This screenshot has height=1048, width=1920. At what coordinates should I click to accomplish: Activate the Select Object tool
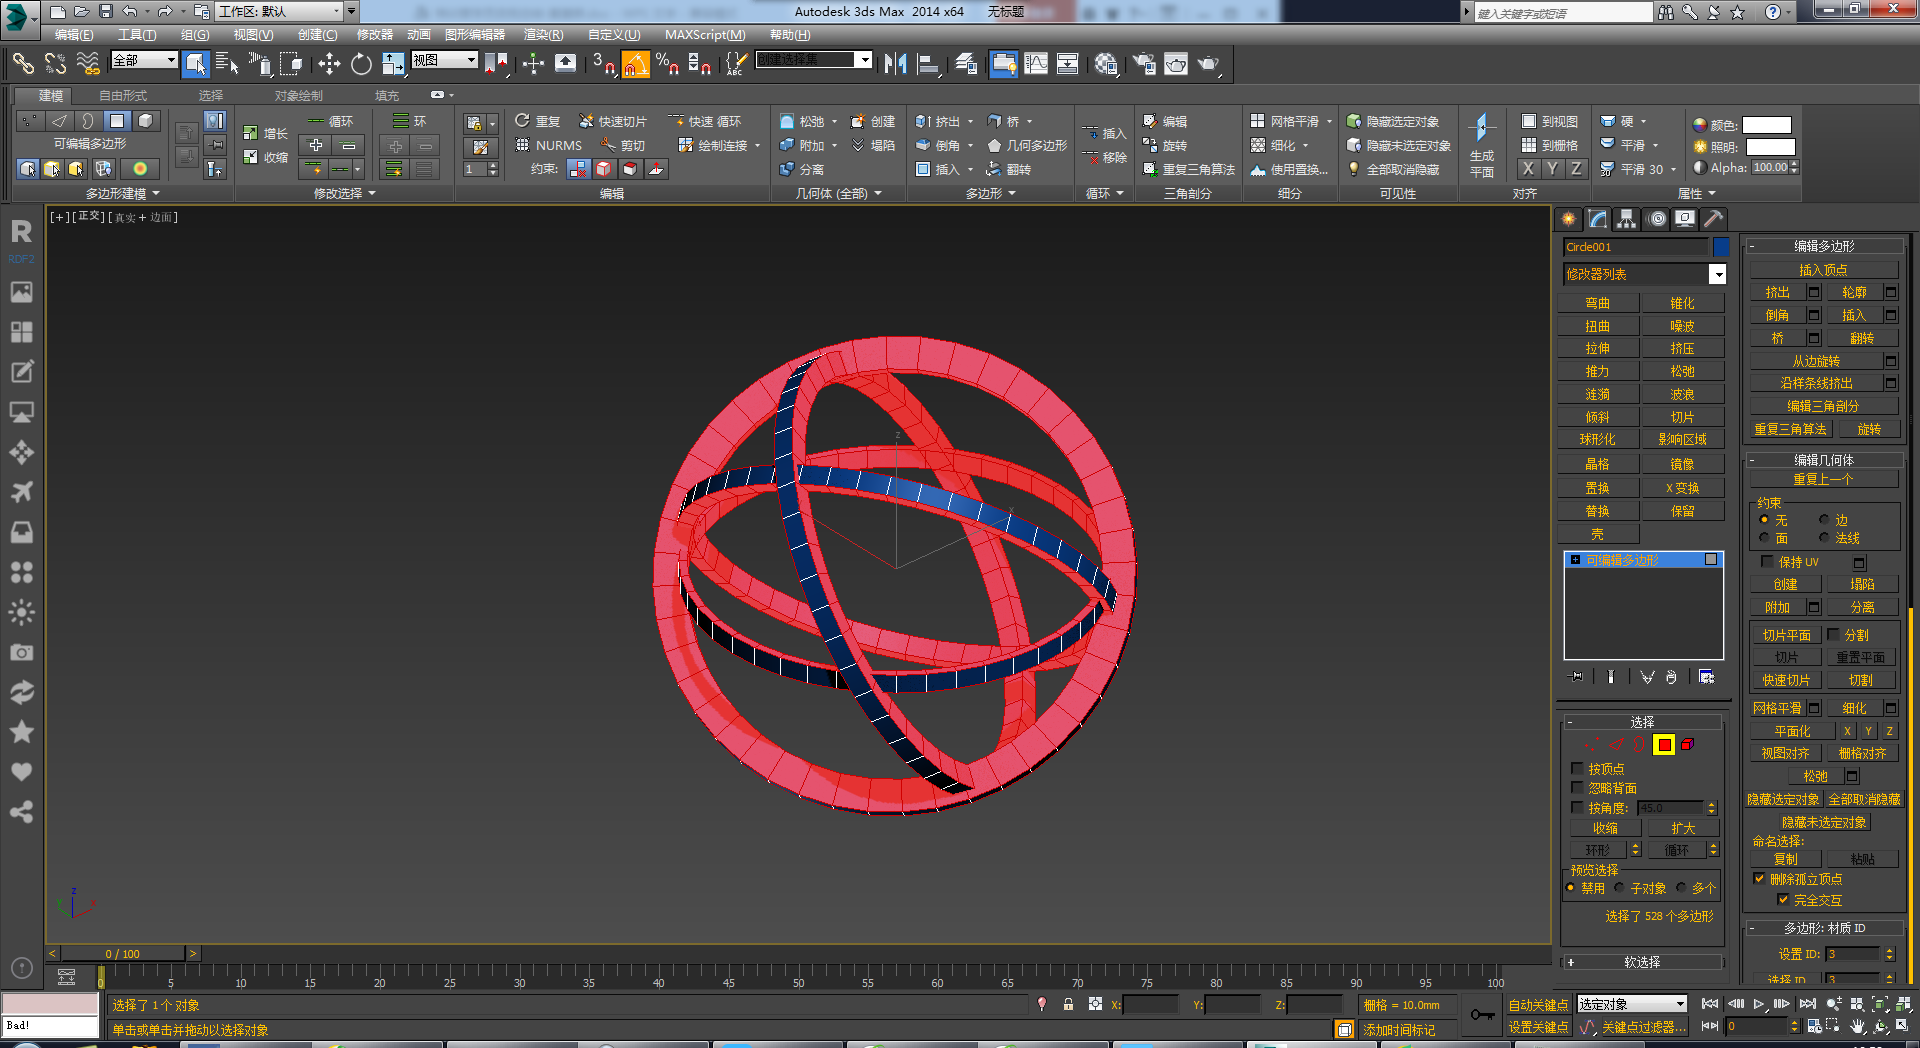195,64
